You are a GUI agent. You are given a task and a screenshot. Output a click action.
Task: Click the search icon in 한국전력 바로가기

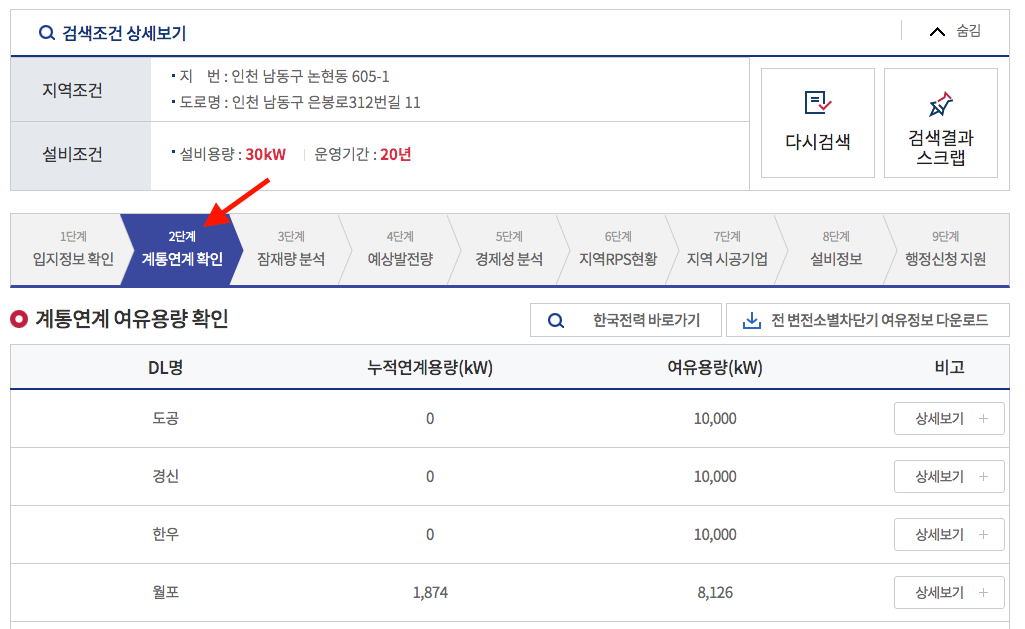point(556,320)
